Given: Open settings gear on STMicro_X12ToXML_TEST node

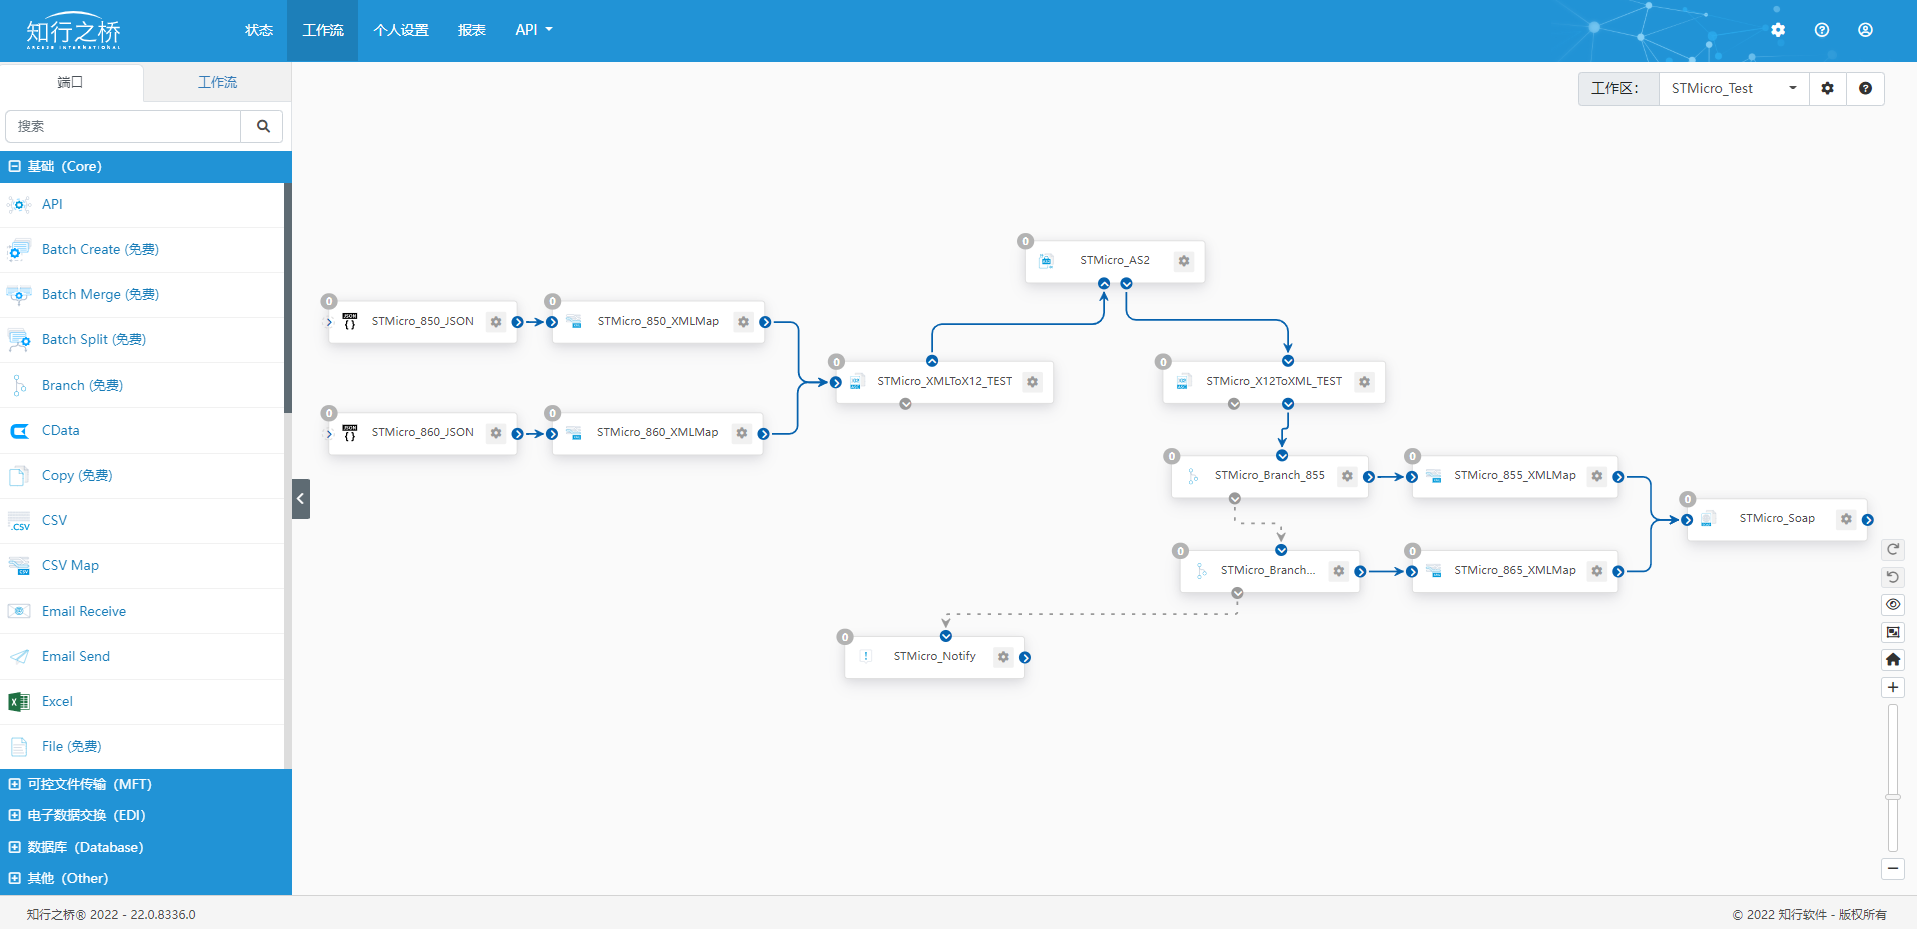Looking at the screenshot, I should pyautogui.click(x=1364, y=382).
